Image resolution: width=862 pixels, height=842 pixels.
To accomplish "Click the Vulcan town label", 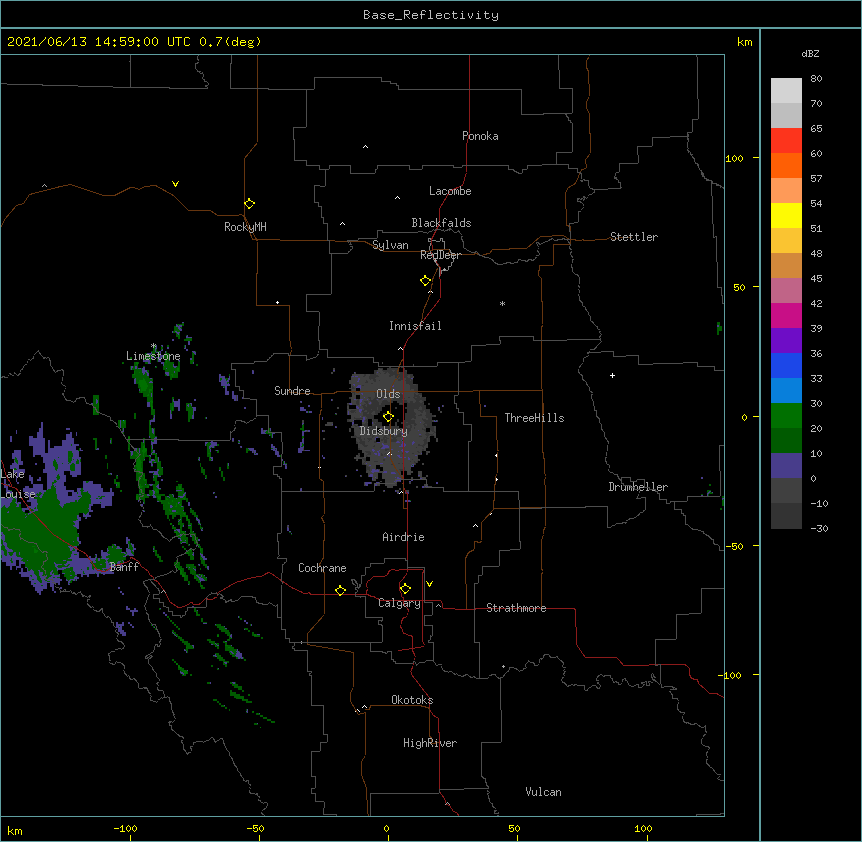I will click(543, 792).
